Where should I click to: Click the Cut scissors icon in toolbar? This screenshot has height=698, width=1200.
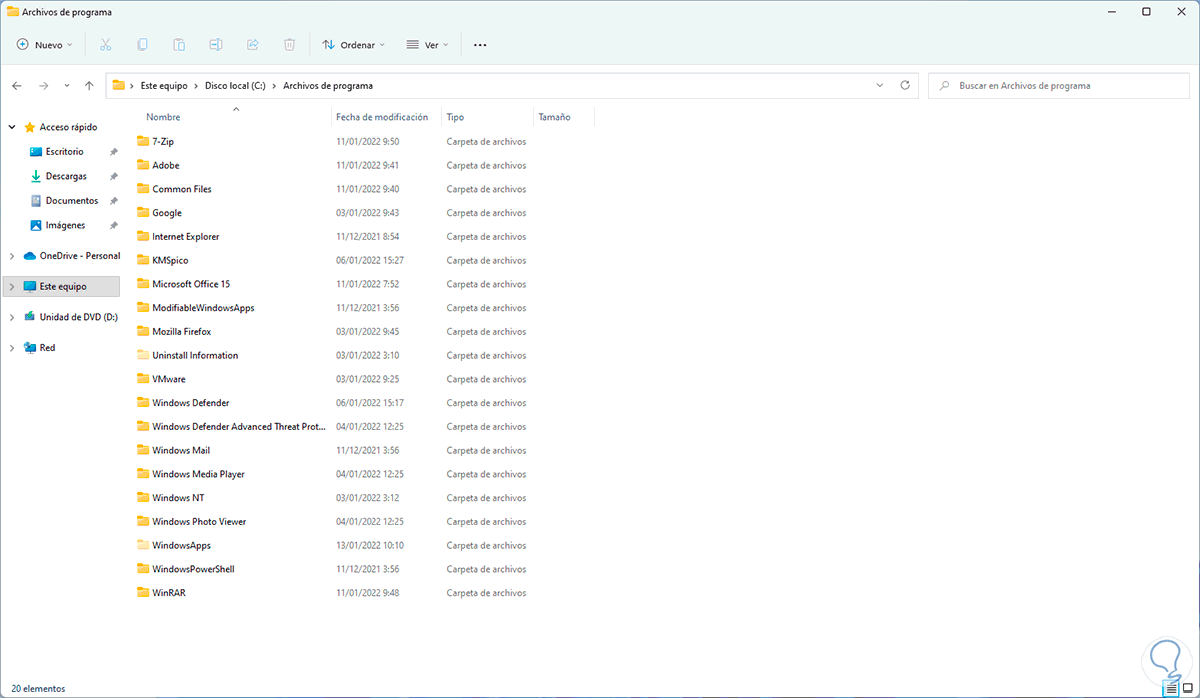106,45
